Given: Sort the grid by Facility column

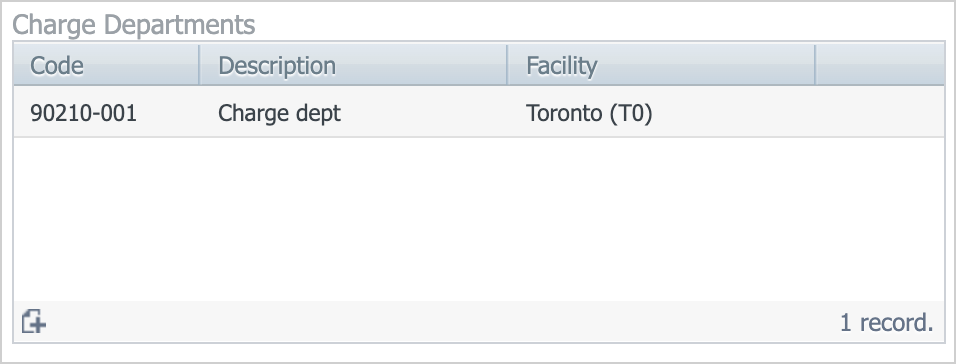Looking at the screenshot, I should pyautogui.click(x=661, y=65).
